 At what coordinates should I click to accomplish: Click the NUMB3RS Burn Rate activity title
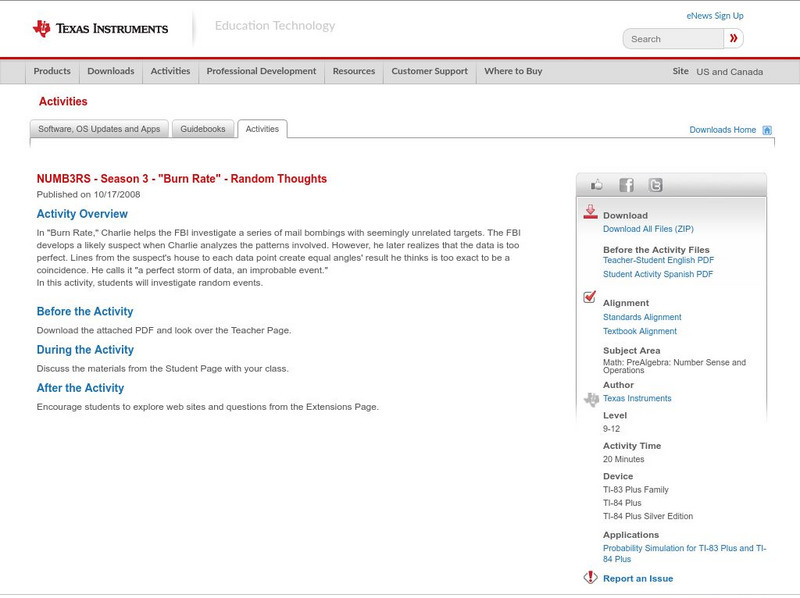[182, 179]
